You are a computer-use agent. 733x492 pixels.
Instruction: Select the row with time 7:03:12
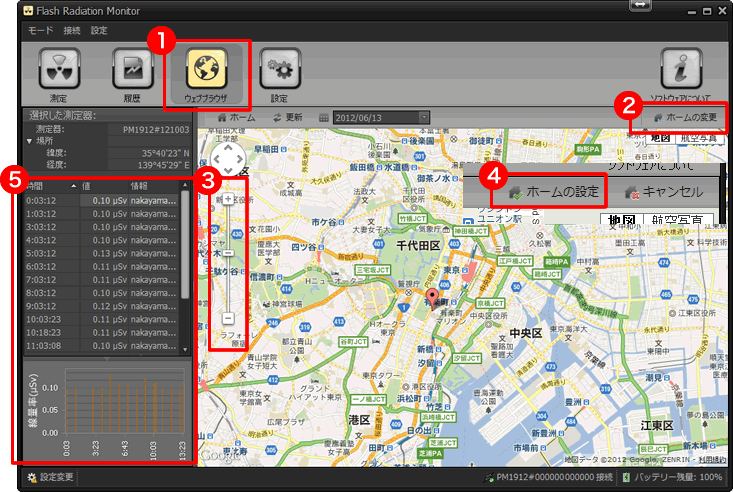[102, 280]
